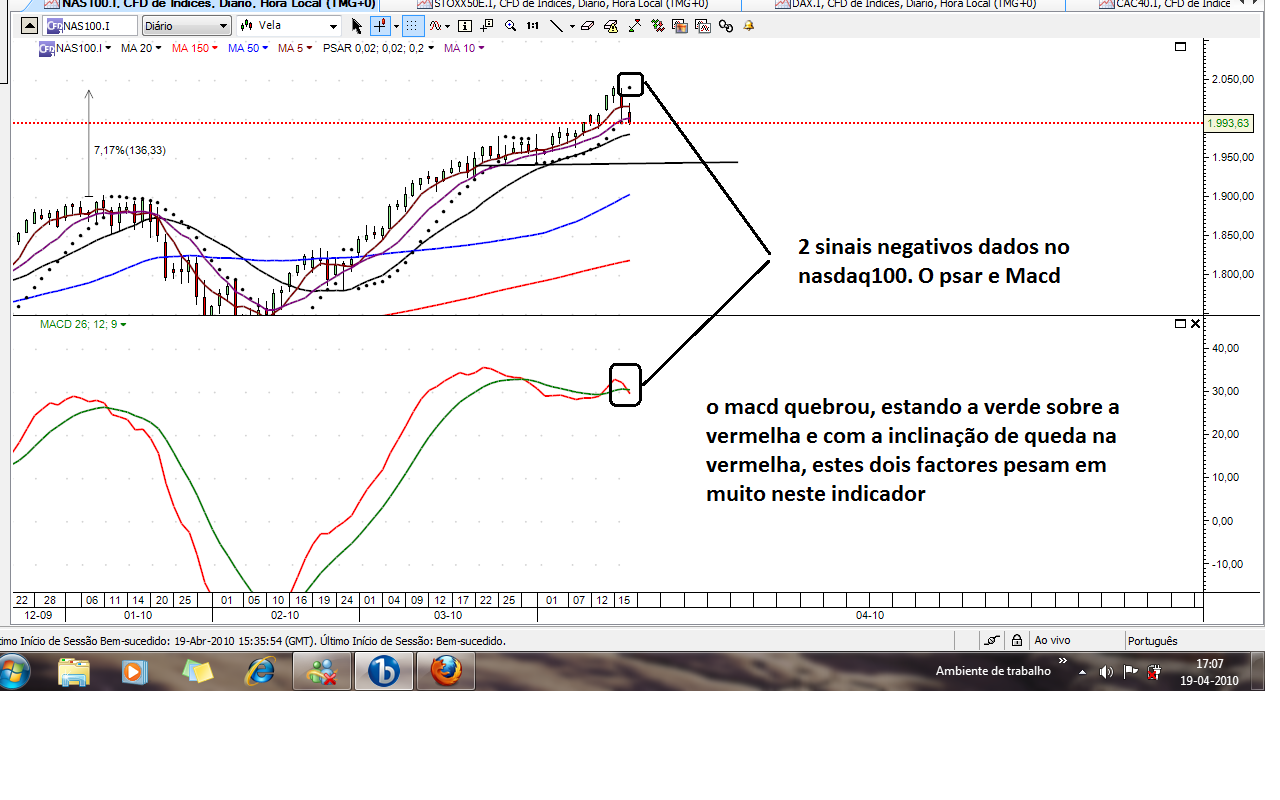Open the Windows Start menu
The height and width of the screenshot is (800, 1280).
pos(14,672)
